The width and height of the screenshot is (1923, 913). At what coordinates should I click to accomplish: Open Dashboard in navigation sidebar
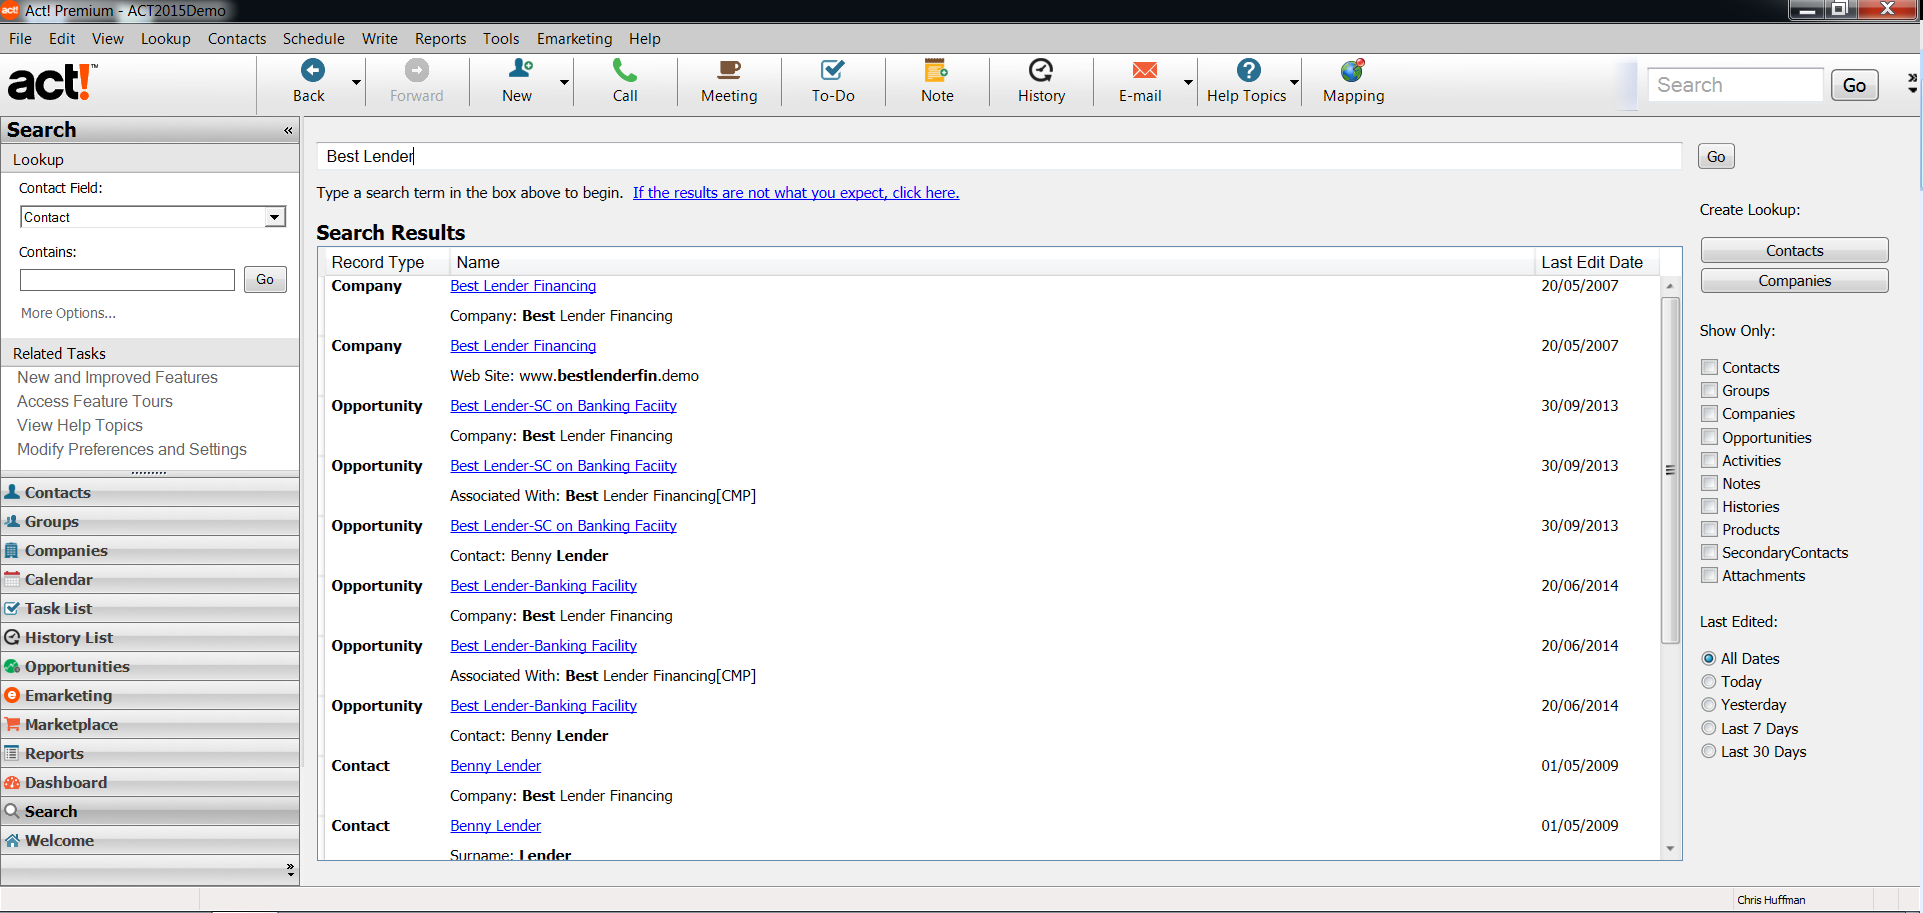[150, 782]
